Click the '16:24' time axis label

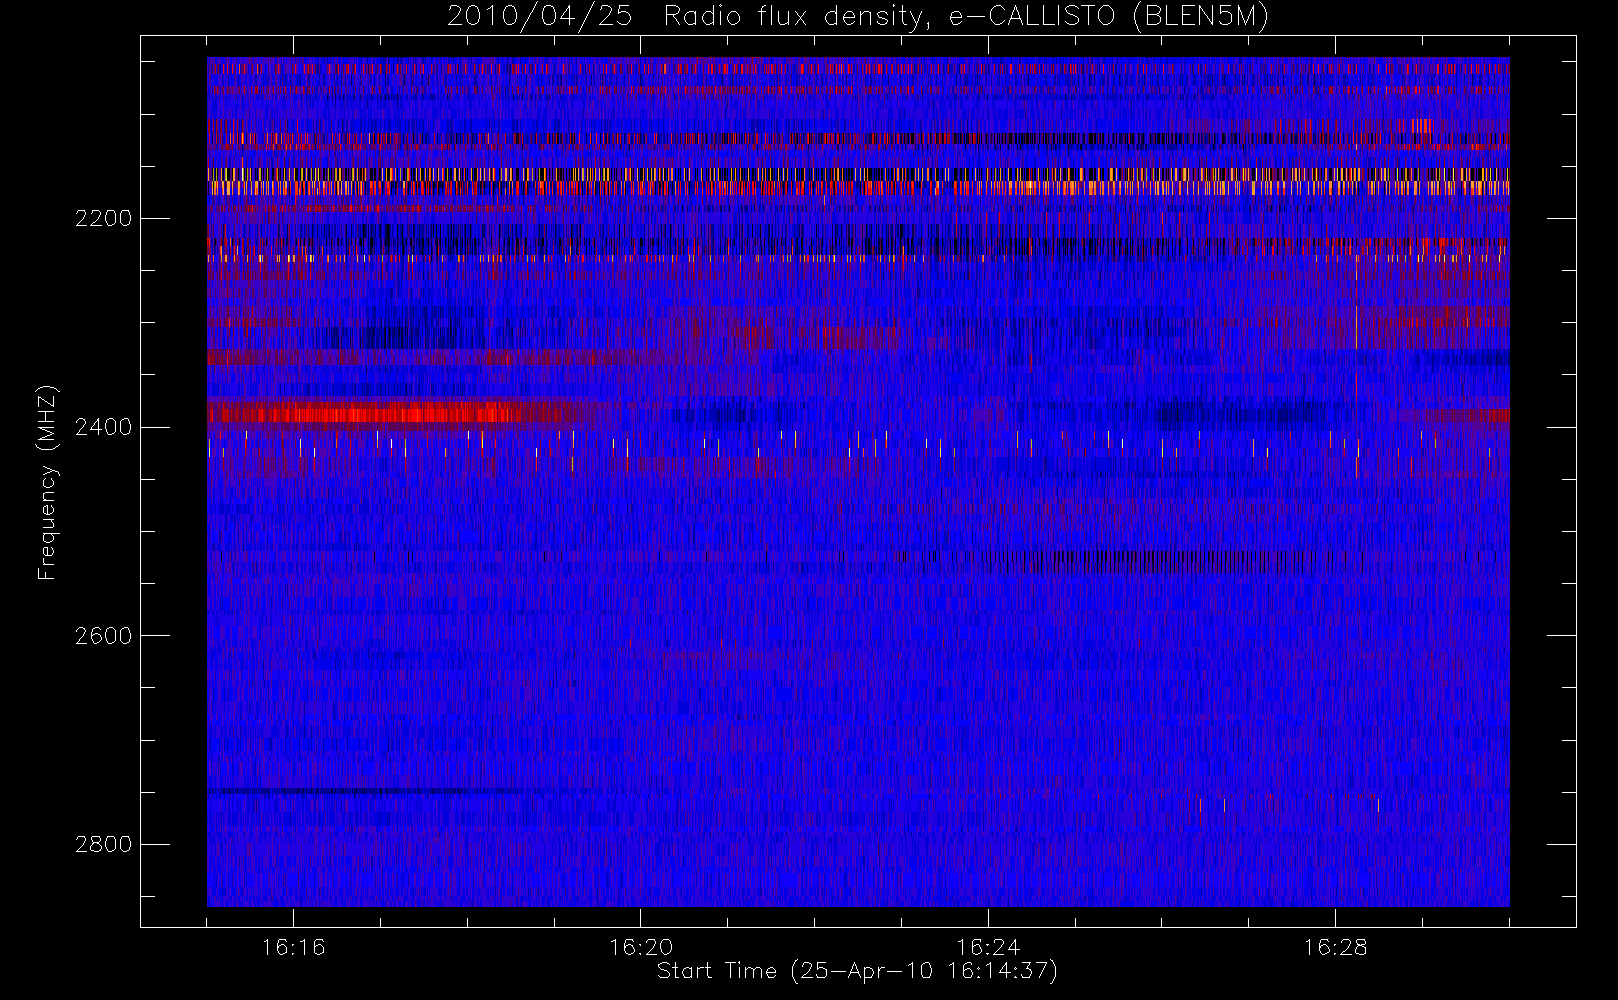pos(988,947)
